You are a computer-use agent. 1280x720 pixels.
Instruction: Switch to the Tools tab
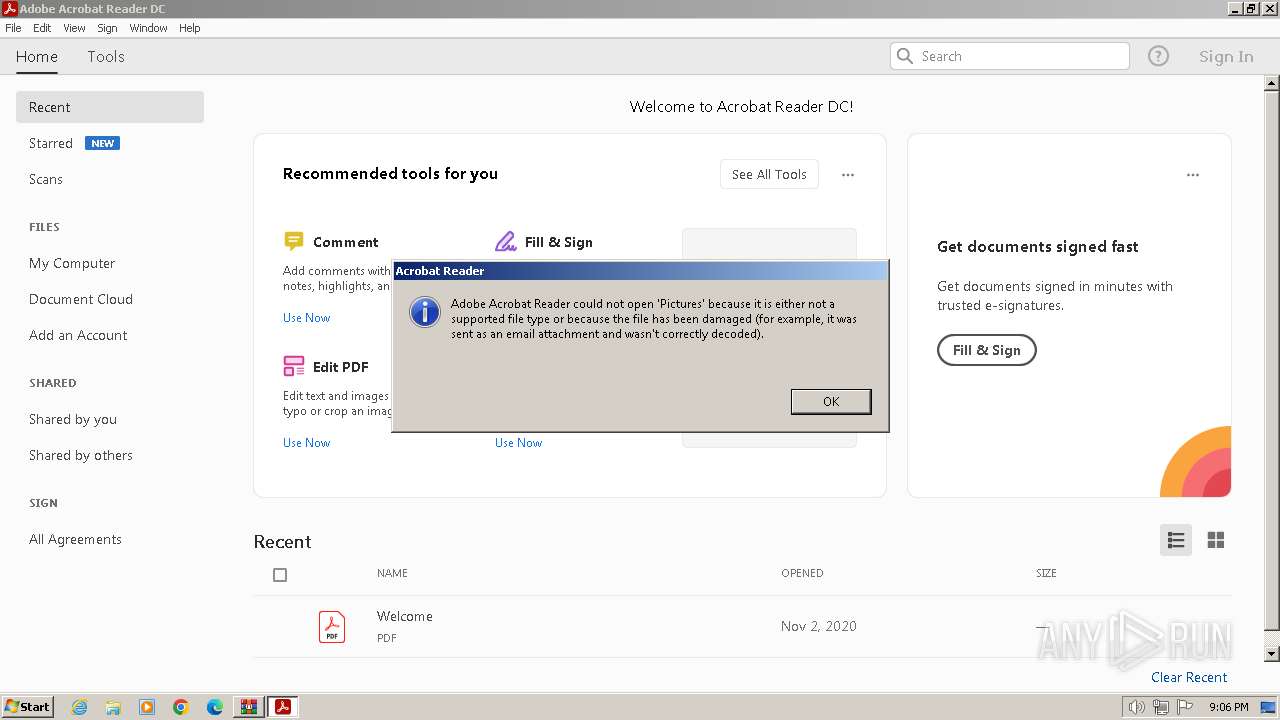106,57
